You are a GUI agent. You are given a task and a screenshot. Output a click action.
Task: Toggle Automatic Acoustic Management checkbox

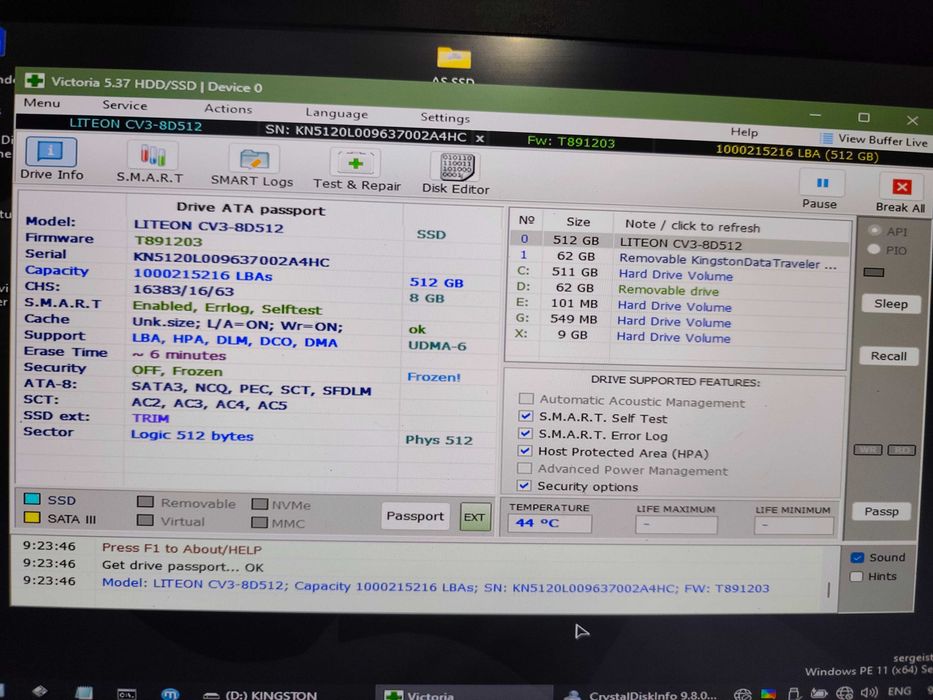click(x=525, y=398)
